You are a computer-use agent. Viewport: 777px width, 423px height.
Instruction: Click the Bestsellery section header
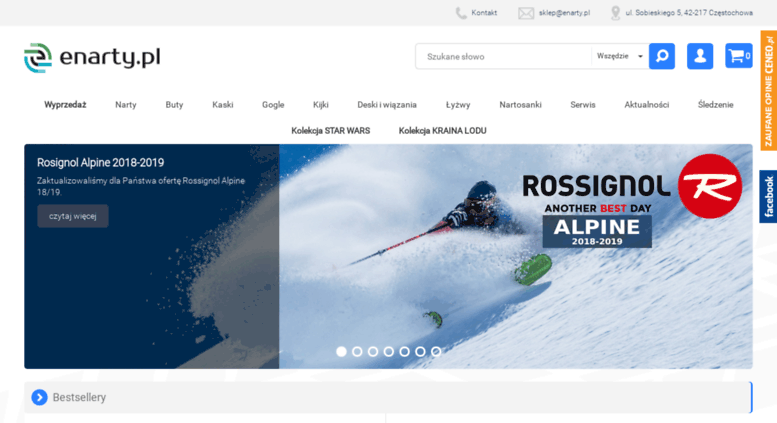[388, 397]
